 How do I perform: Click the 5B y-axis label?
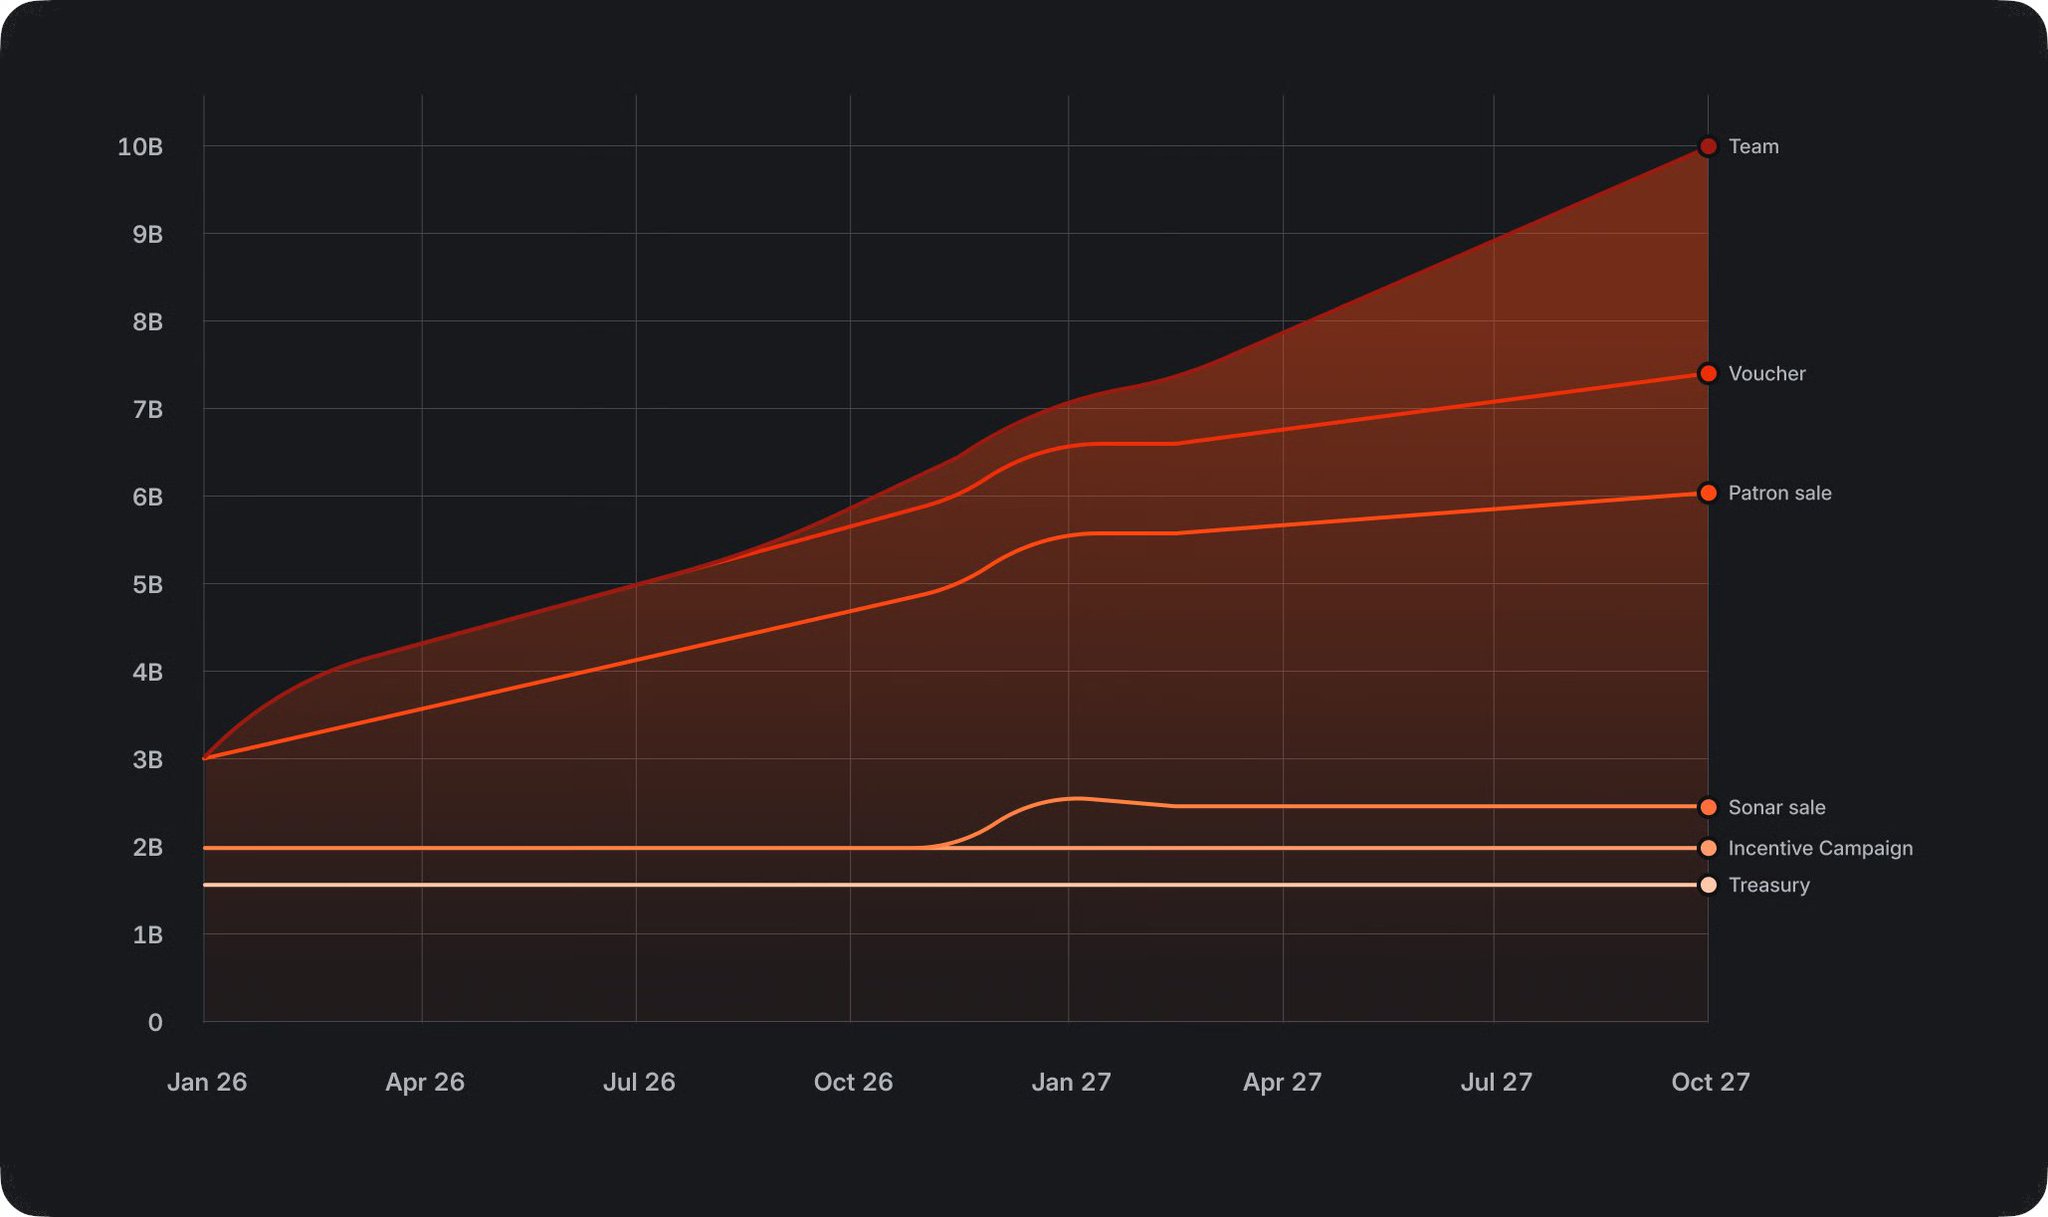pyautogui.click(x=147, y=584)
